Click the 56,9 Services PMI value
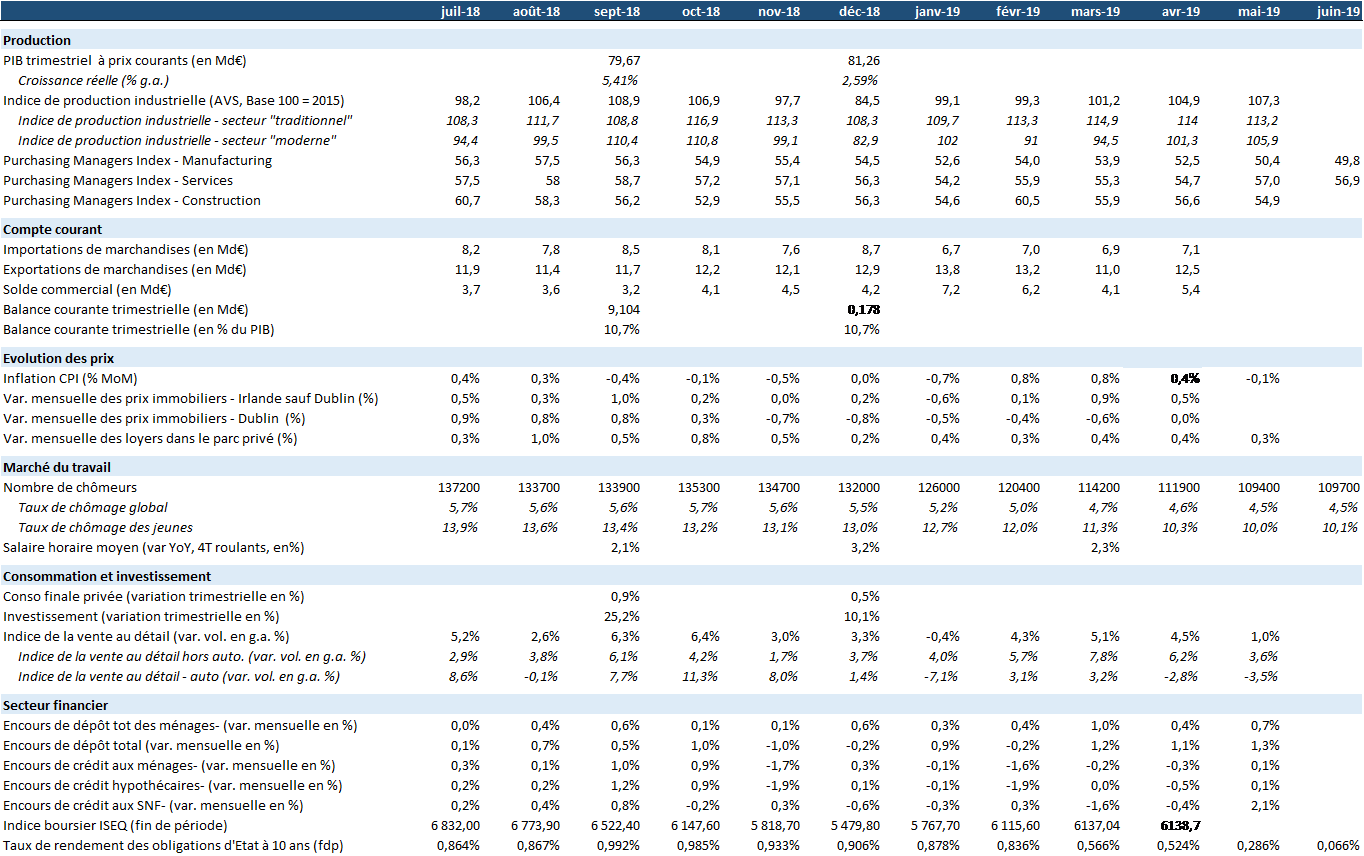Viewport: 1364px width, 856px height. 1347,181
